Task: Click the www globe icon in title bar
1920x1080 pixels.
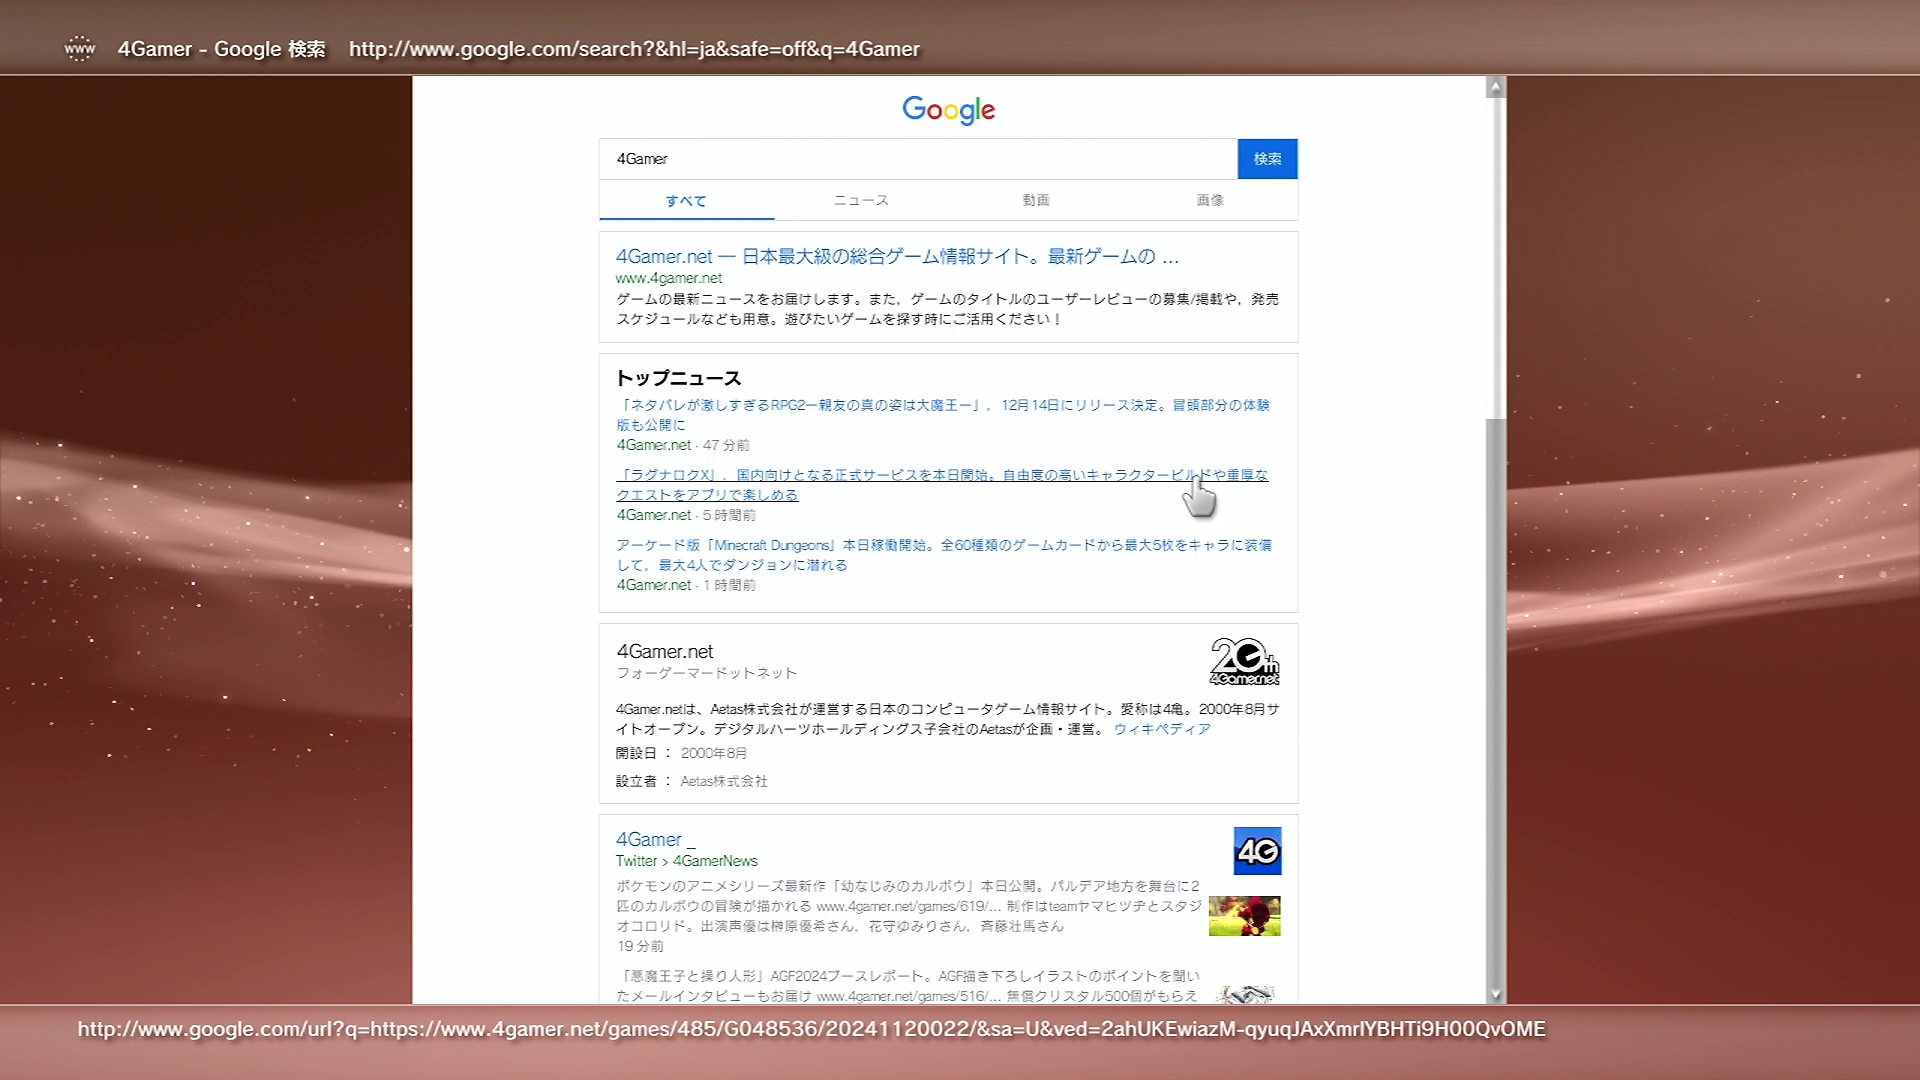Action: [x=79, y=48]
